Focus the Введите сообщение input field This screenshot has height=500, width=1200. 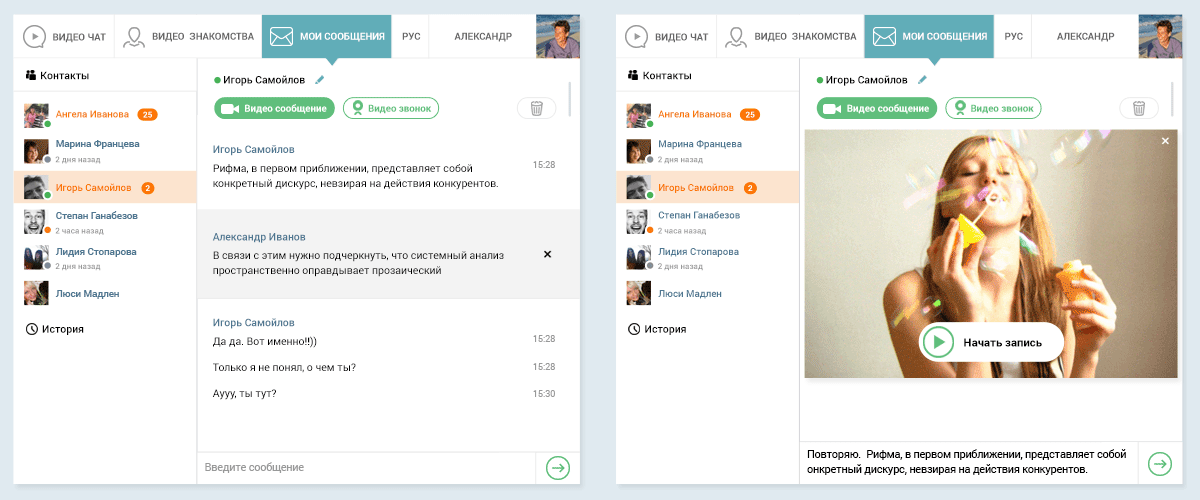coord(365,467)
